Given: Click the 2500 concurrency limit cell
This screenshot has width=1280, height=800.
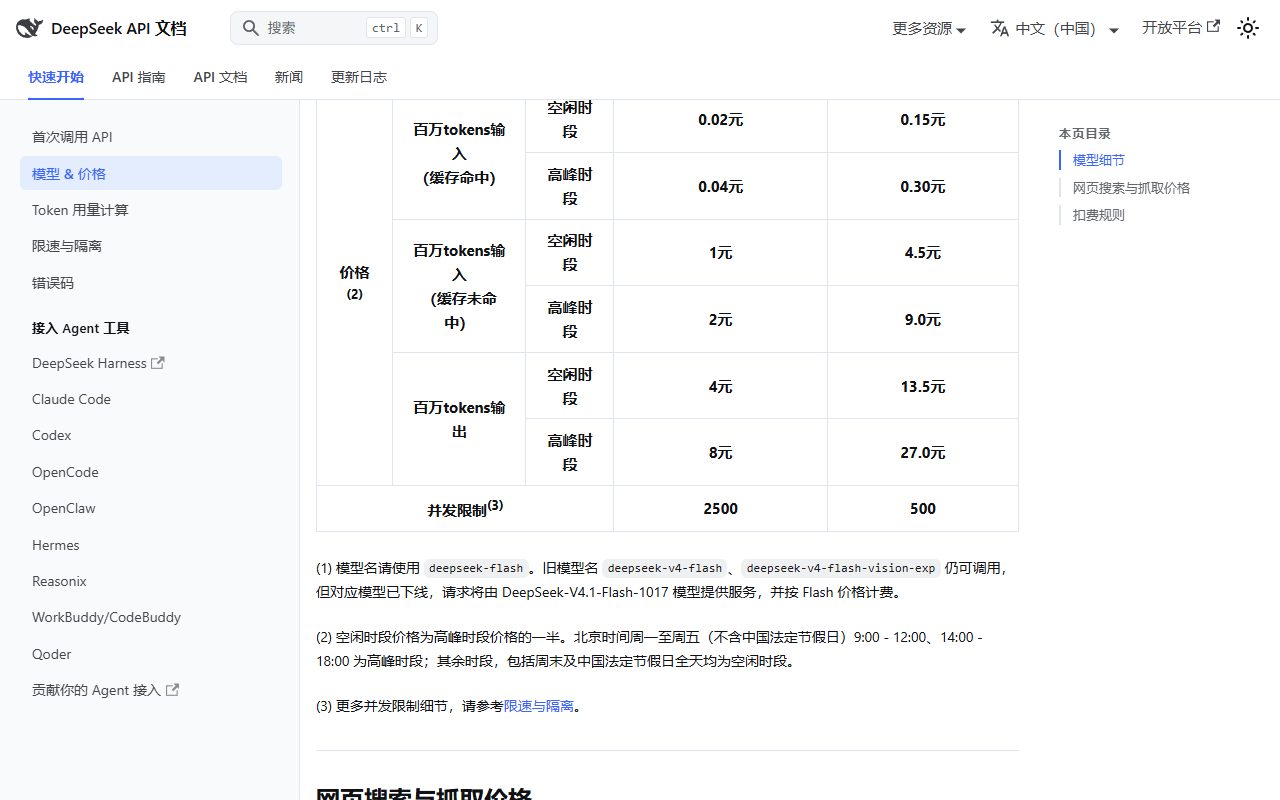Looking at the screenshot, I should pyautogui.click(x=720, y=509).
